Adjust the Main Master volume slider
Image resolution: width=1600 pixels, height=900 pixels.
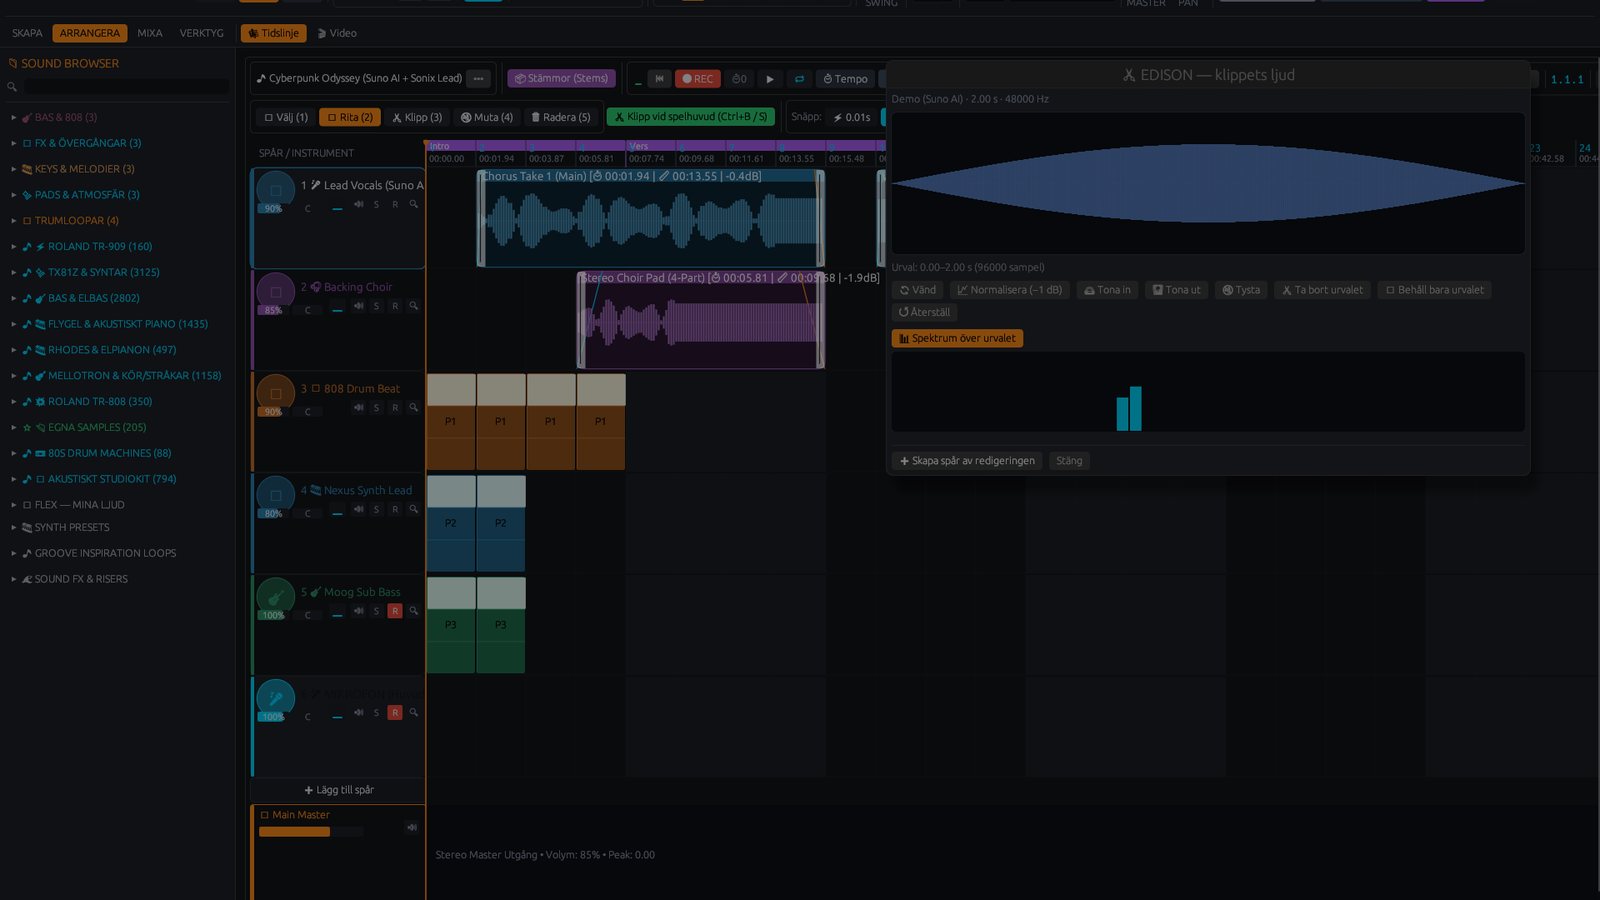click(x=311, y=832)
